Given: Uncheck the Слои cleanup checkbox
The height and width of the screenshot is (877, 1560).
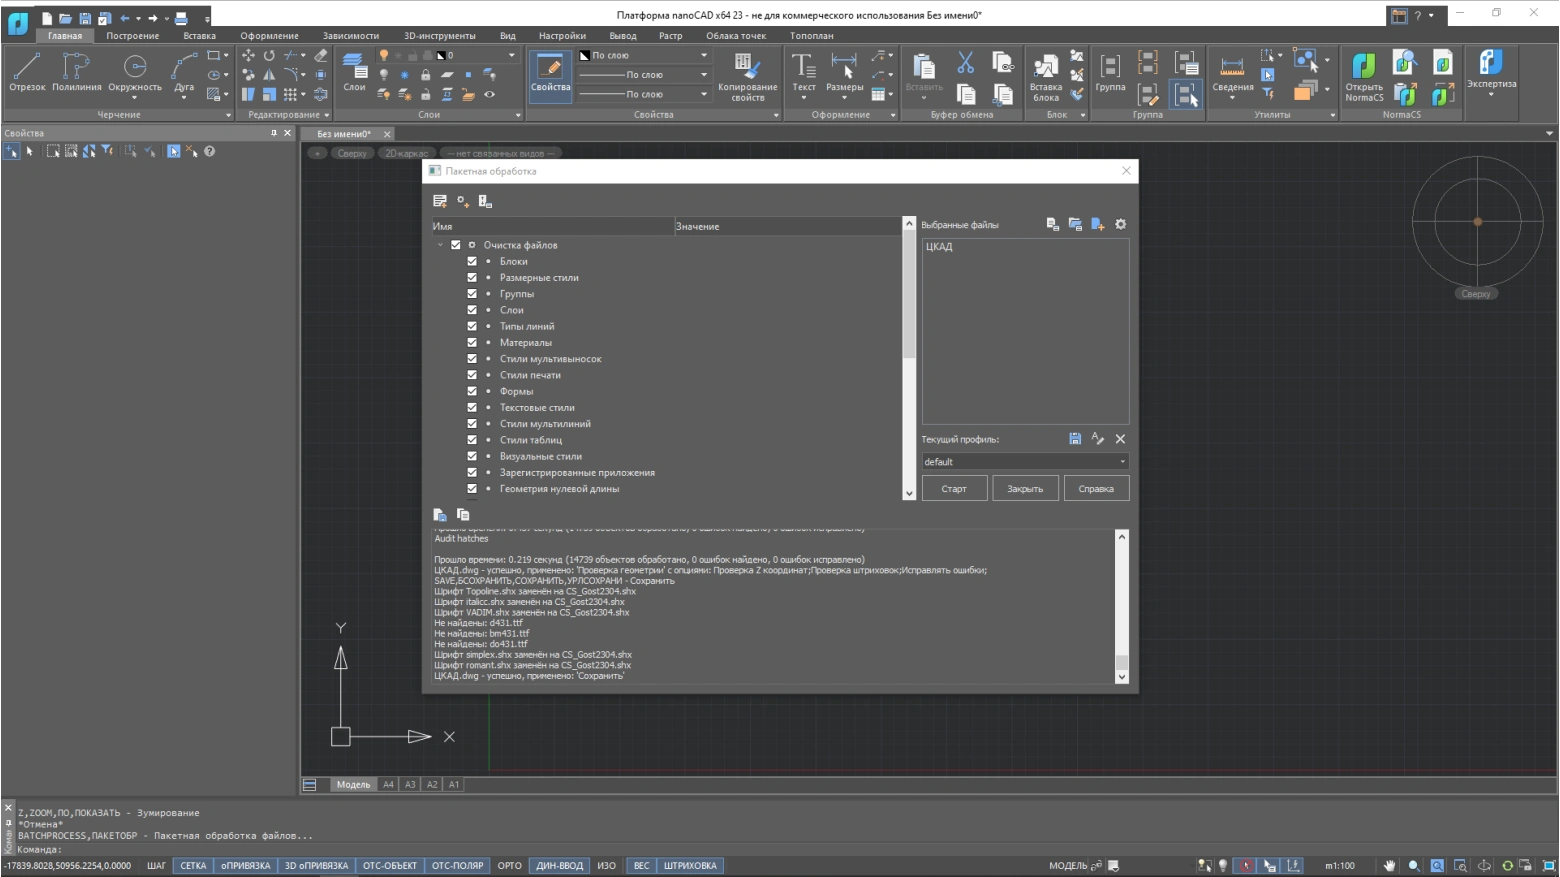Looking at the screenshot, I should coord(472,310).
